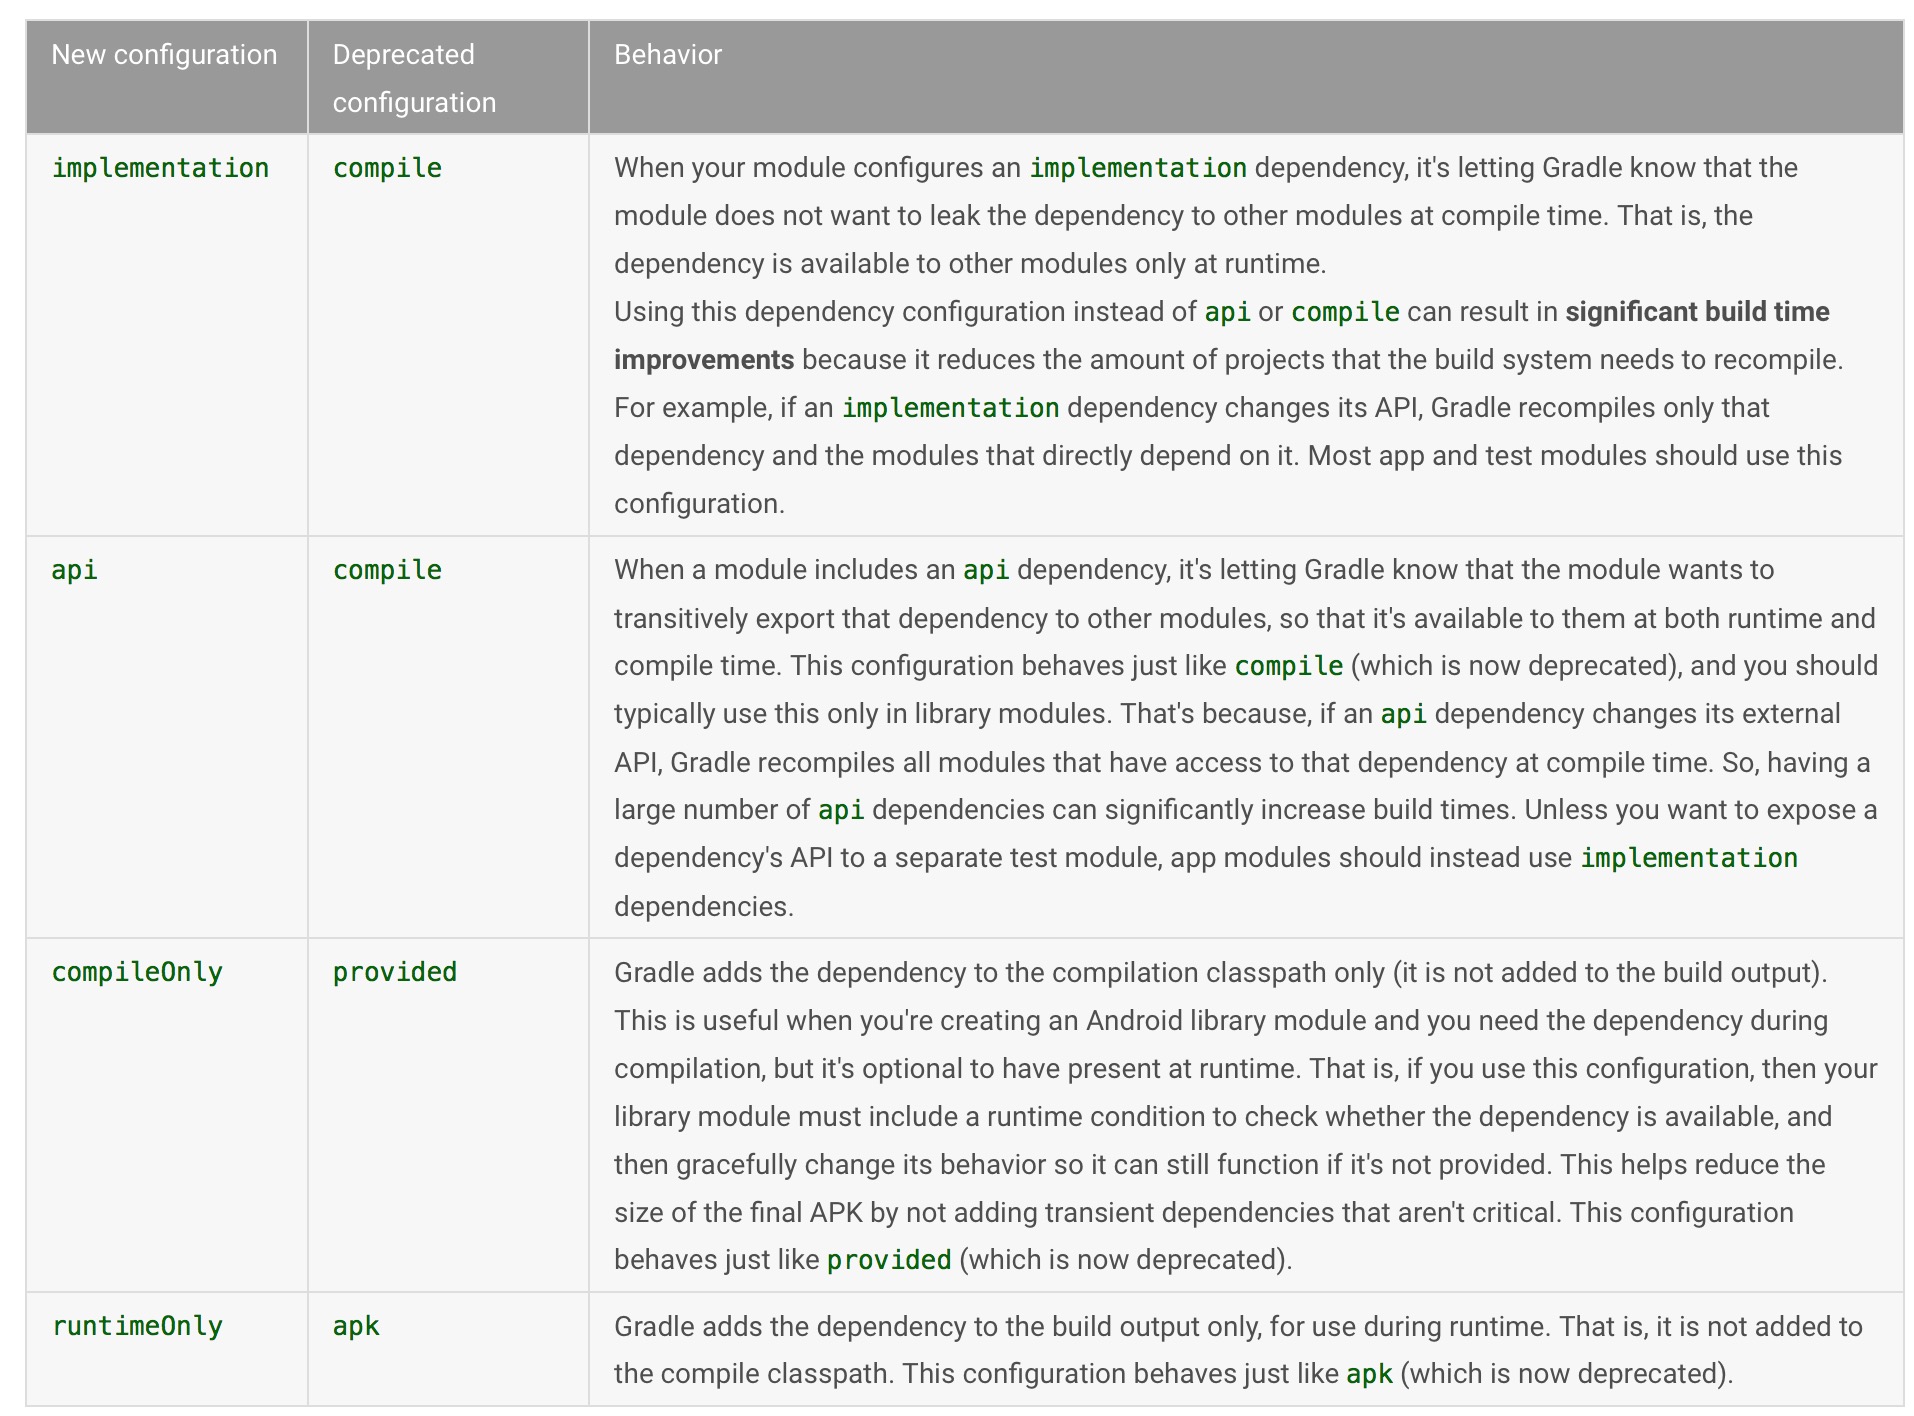This screenshot has width=1914, height=1416.
Task: Click the deprecated compile cell beside implementation
Action: click(x=387, y=168)
